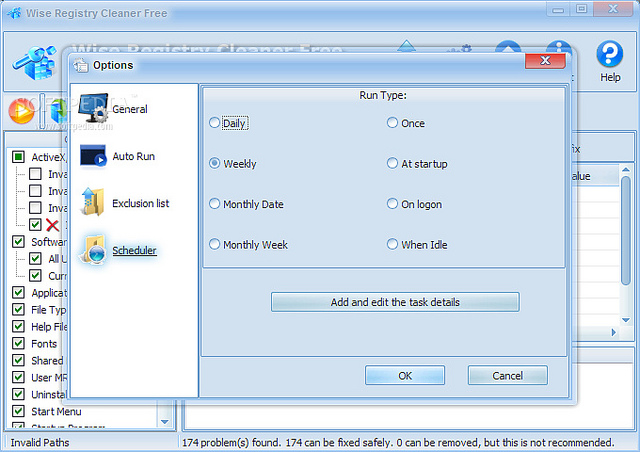The image size is (640, 452).
Task: Toggle the Start Menu checkbox
Action: pos(18,411)
